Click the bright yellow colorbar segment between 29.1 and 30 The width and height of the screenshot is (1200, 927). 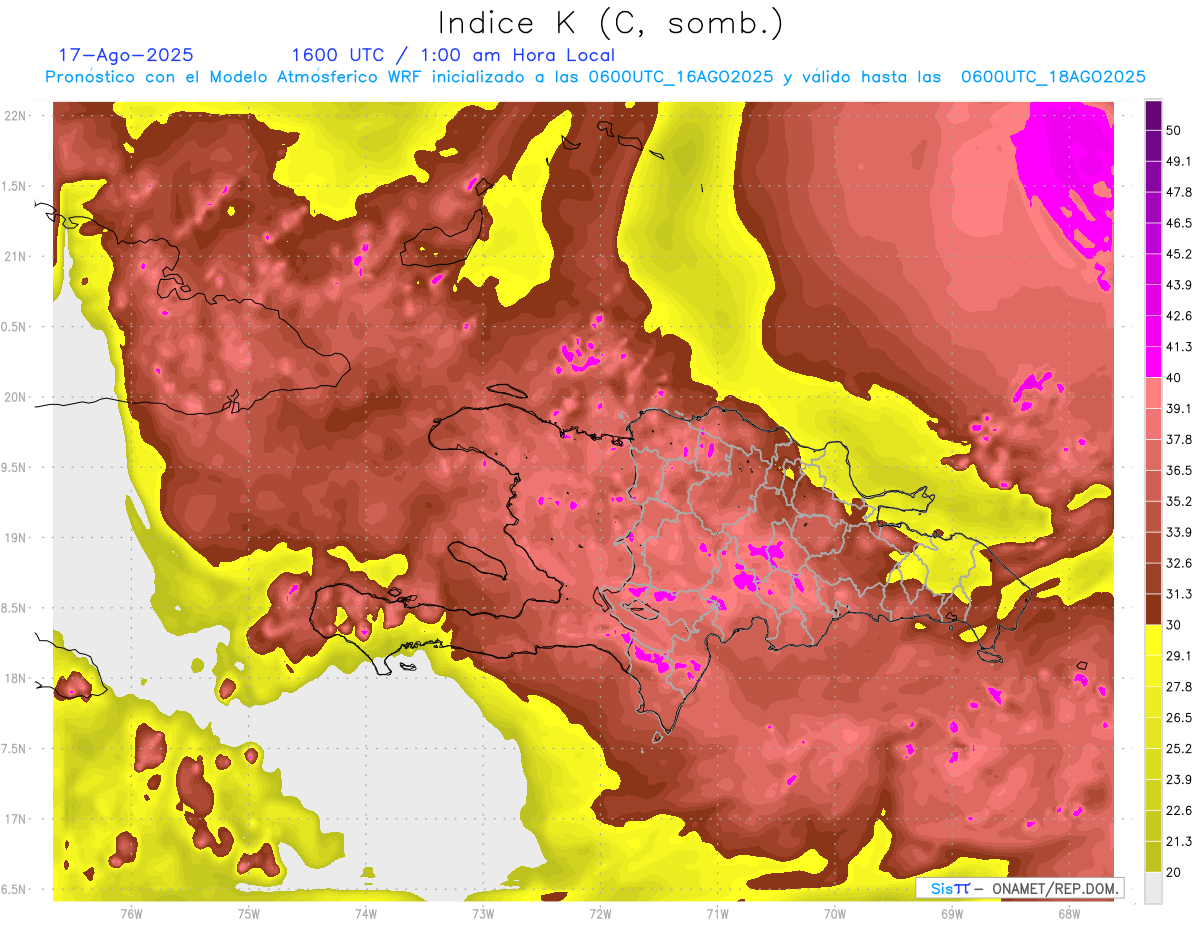click(x=1153, y=640)
